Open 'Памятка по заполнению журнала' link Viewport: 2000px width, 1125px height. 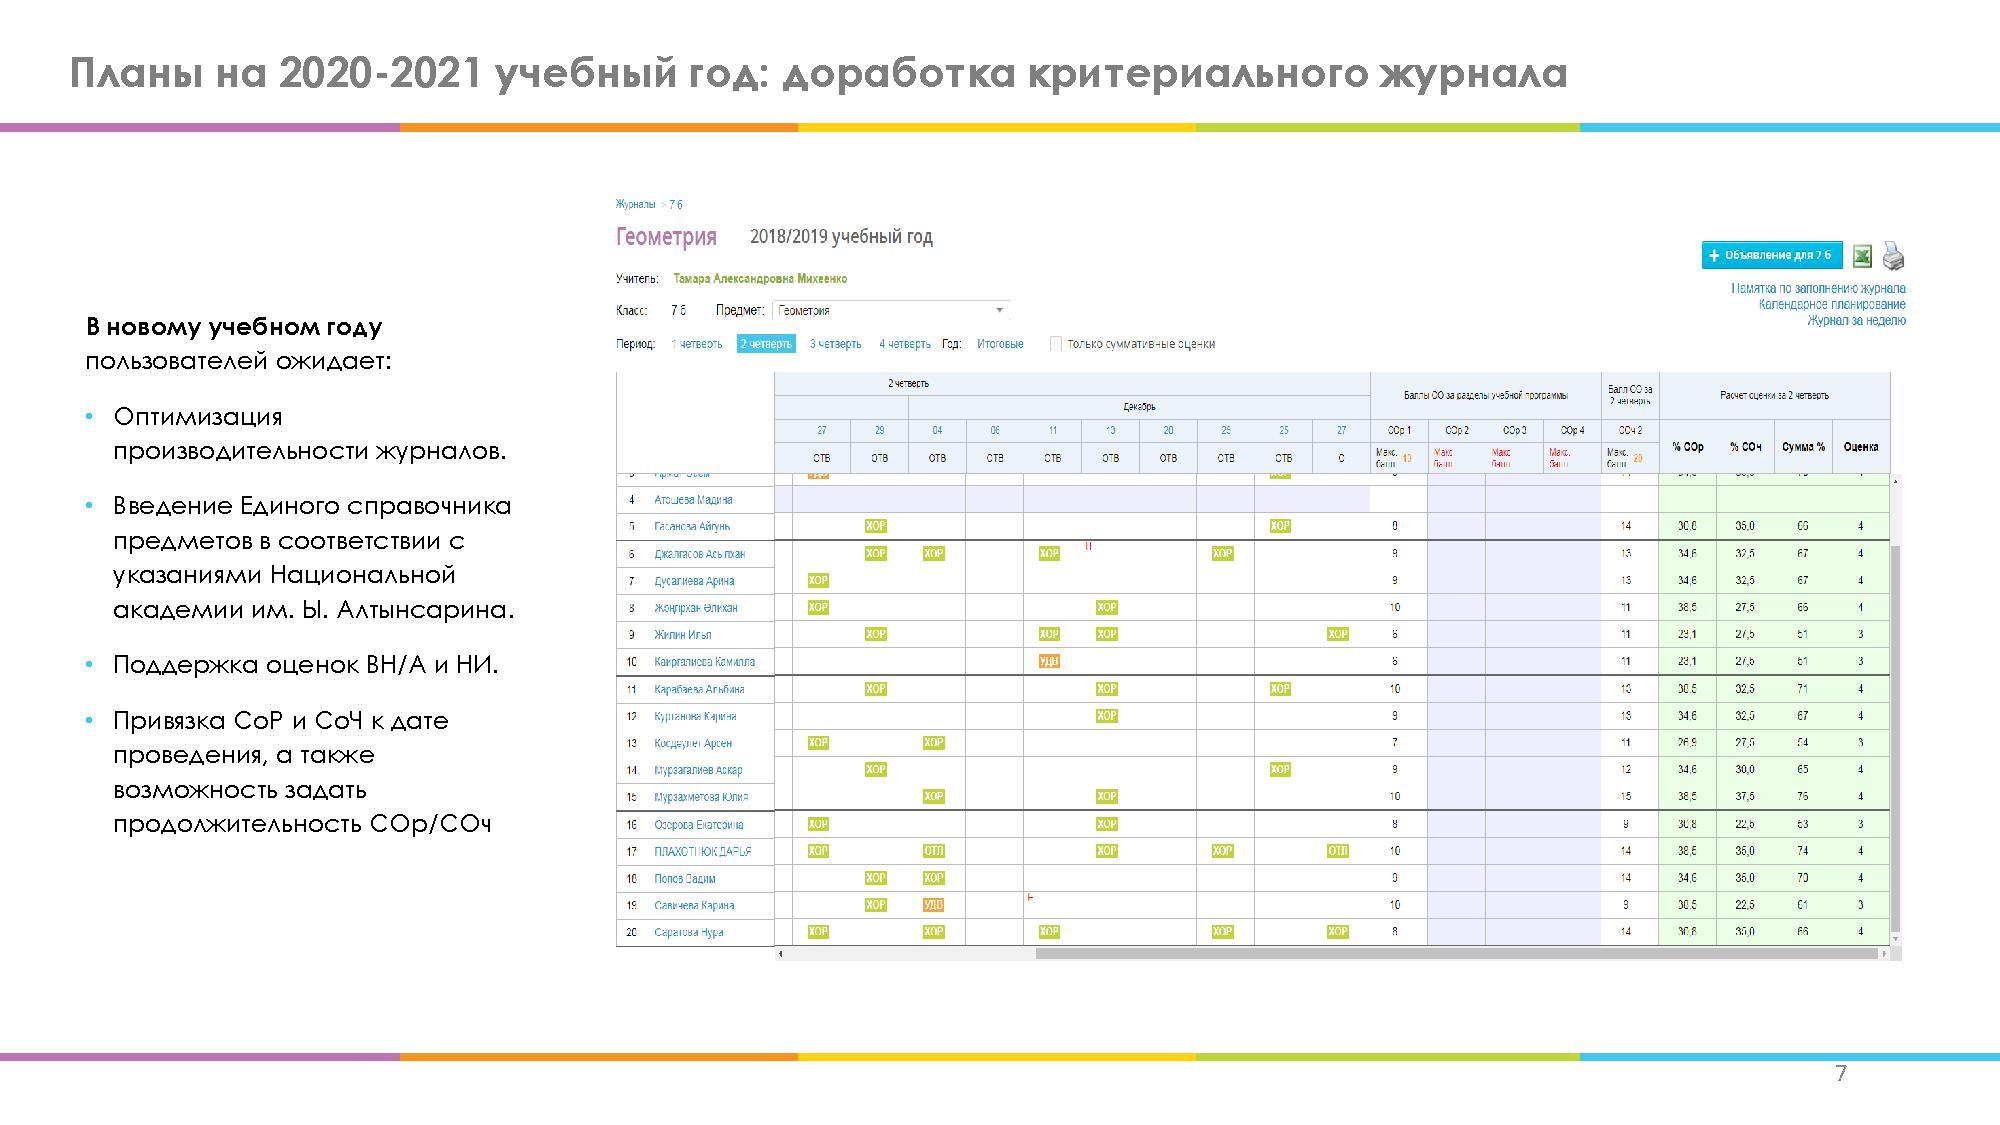1818,288
